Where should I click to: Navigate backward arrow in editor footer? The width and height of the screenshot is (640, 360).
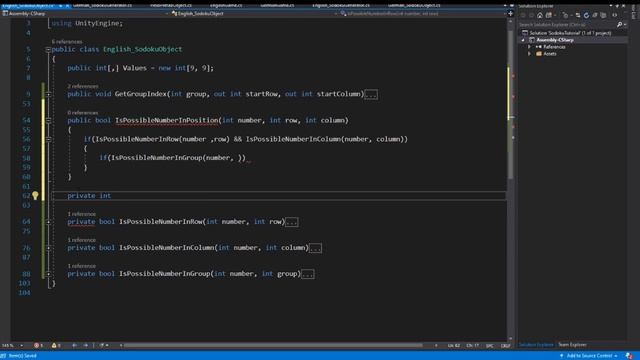74,345
